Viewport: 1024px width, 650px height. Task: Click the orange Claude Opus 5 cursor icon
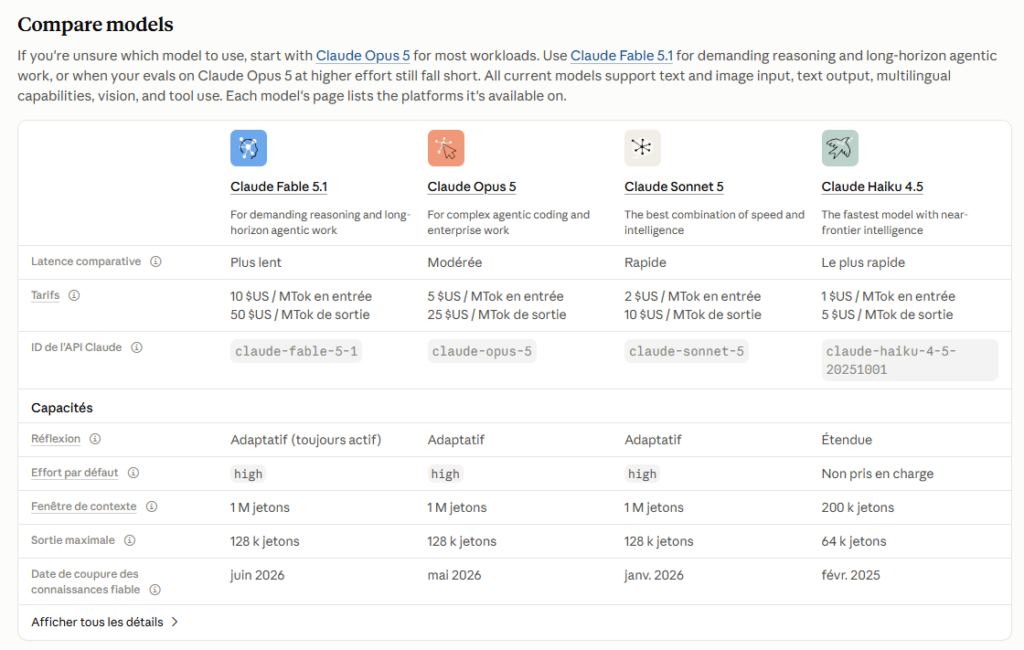click(x=446, y=148)
